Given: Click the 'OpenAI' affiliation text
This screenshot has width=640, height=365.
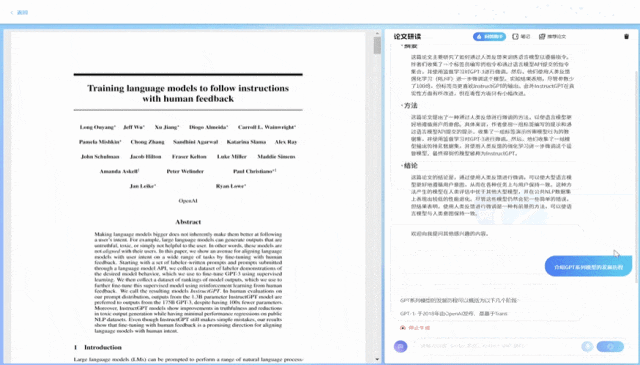Looking at the screenshot, I should [x=188, y=201].
